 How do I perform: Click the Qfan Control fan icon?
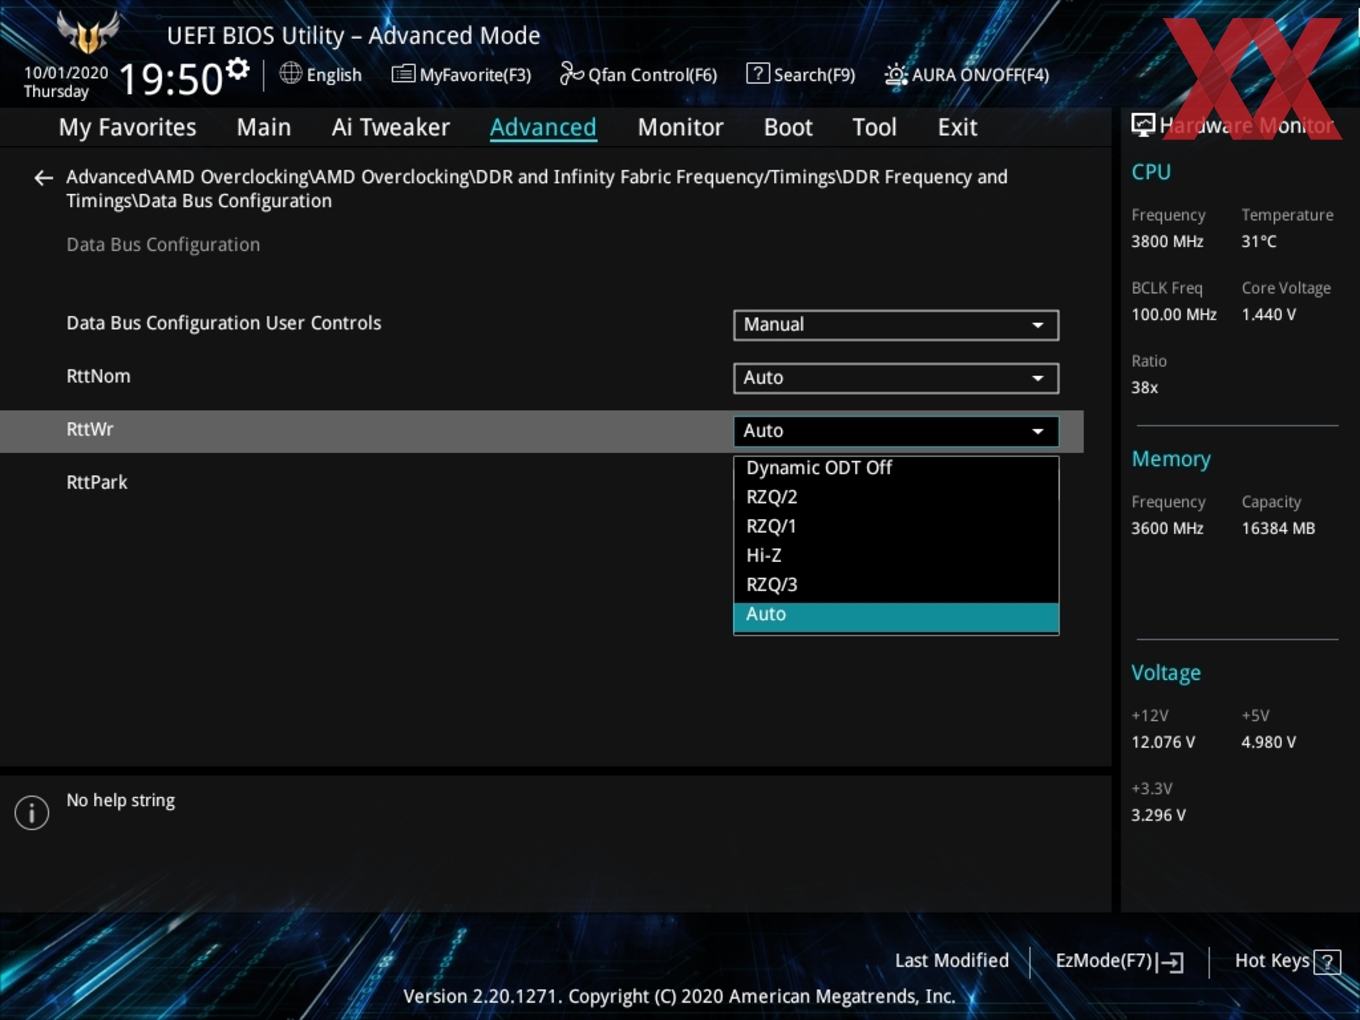pos(571,73)
